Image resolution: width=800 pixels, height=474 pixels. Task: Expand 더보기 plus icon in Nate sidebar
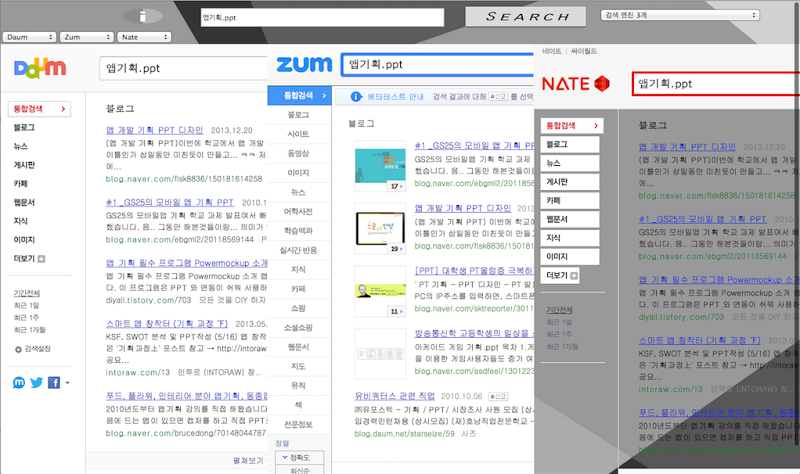click(x=574, y=276)
